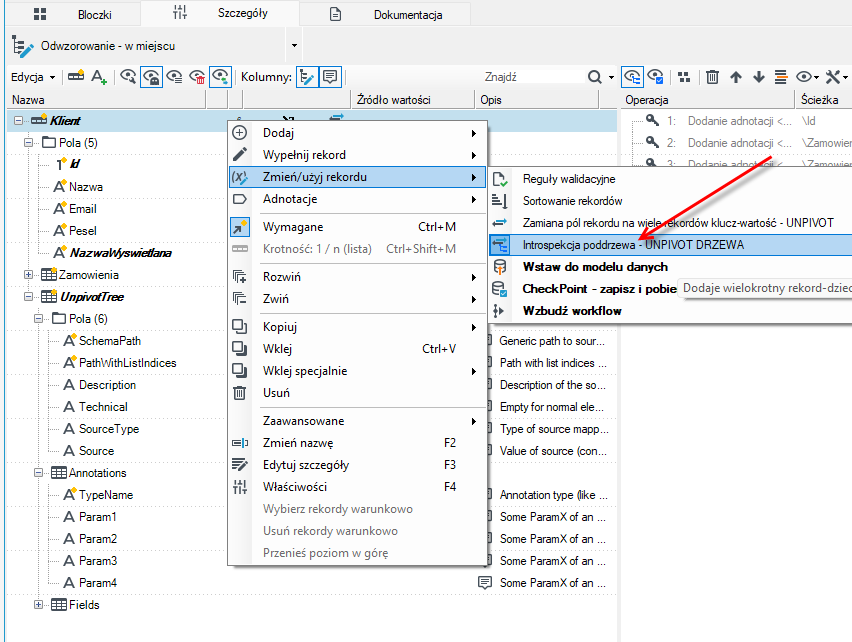The height and width of the screenshot is (642, 852).
Task: Toggle the eye with checkbox icon
Action: click(656, 77)
